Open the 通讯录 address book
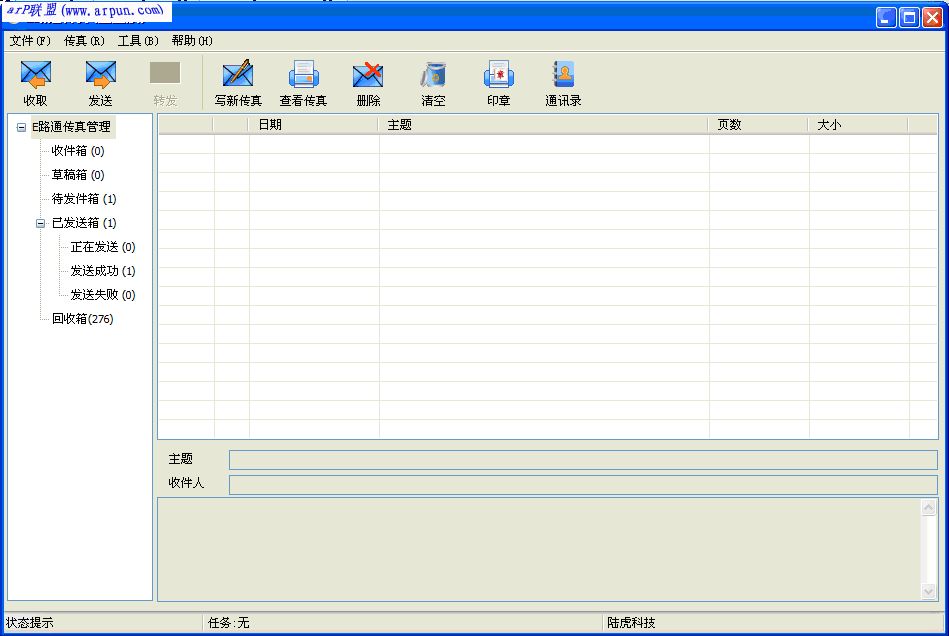The image size is (949, 636). [562, 80]
